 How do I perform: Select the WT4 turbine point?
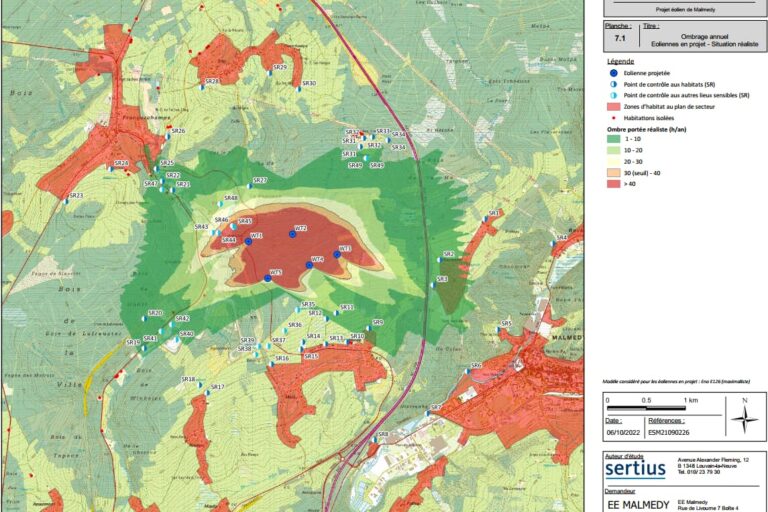pyautogui.click(x=309, y=265)
